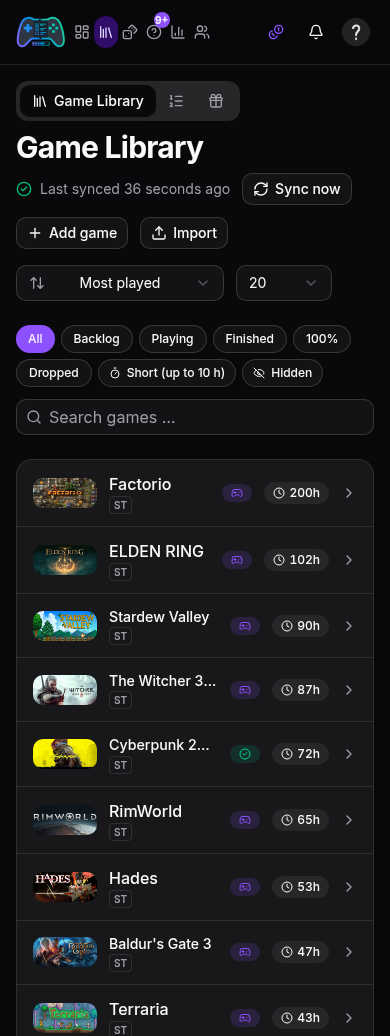This screenshot has height=1036, width=390.
Task: Expand the Factorio row chevron
Action: coord(349,493)
